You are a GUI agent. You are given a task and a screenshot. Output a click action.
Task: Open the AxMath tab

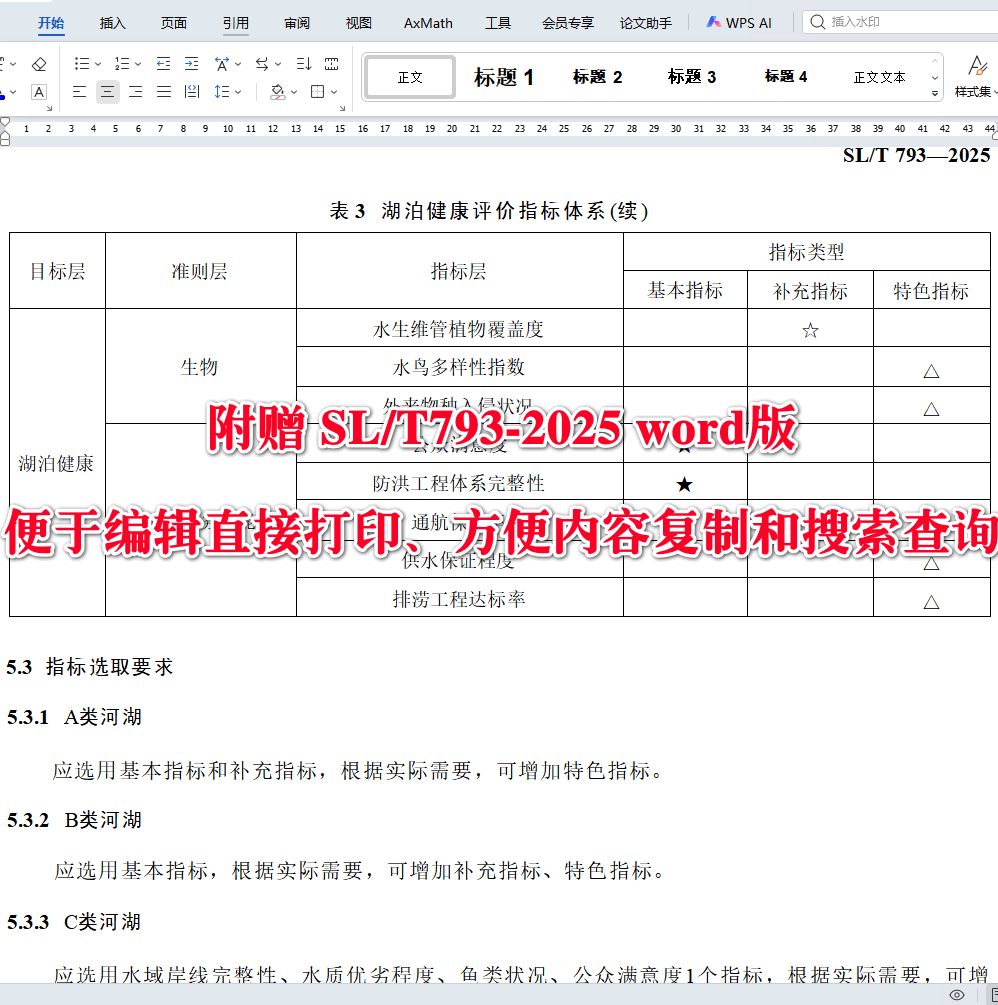tap(428, 23)
